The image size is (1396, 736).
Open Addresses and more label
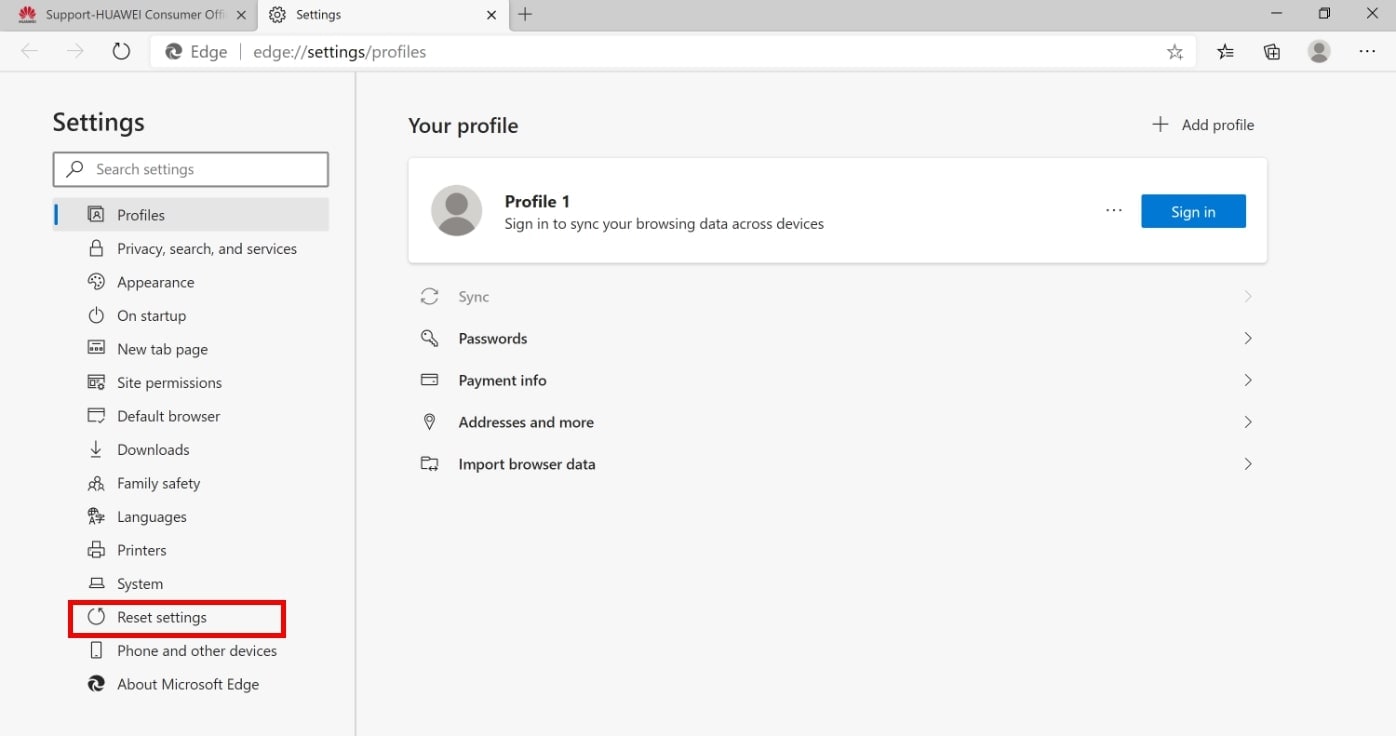pos(526,422)
